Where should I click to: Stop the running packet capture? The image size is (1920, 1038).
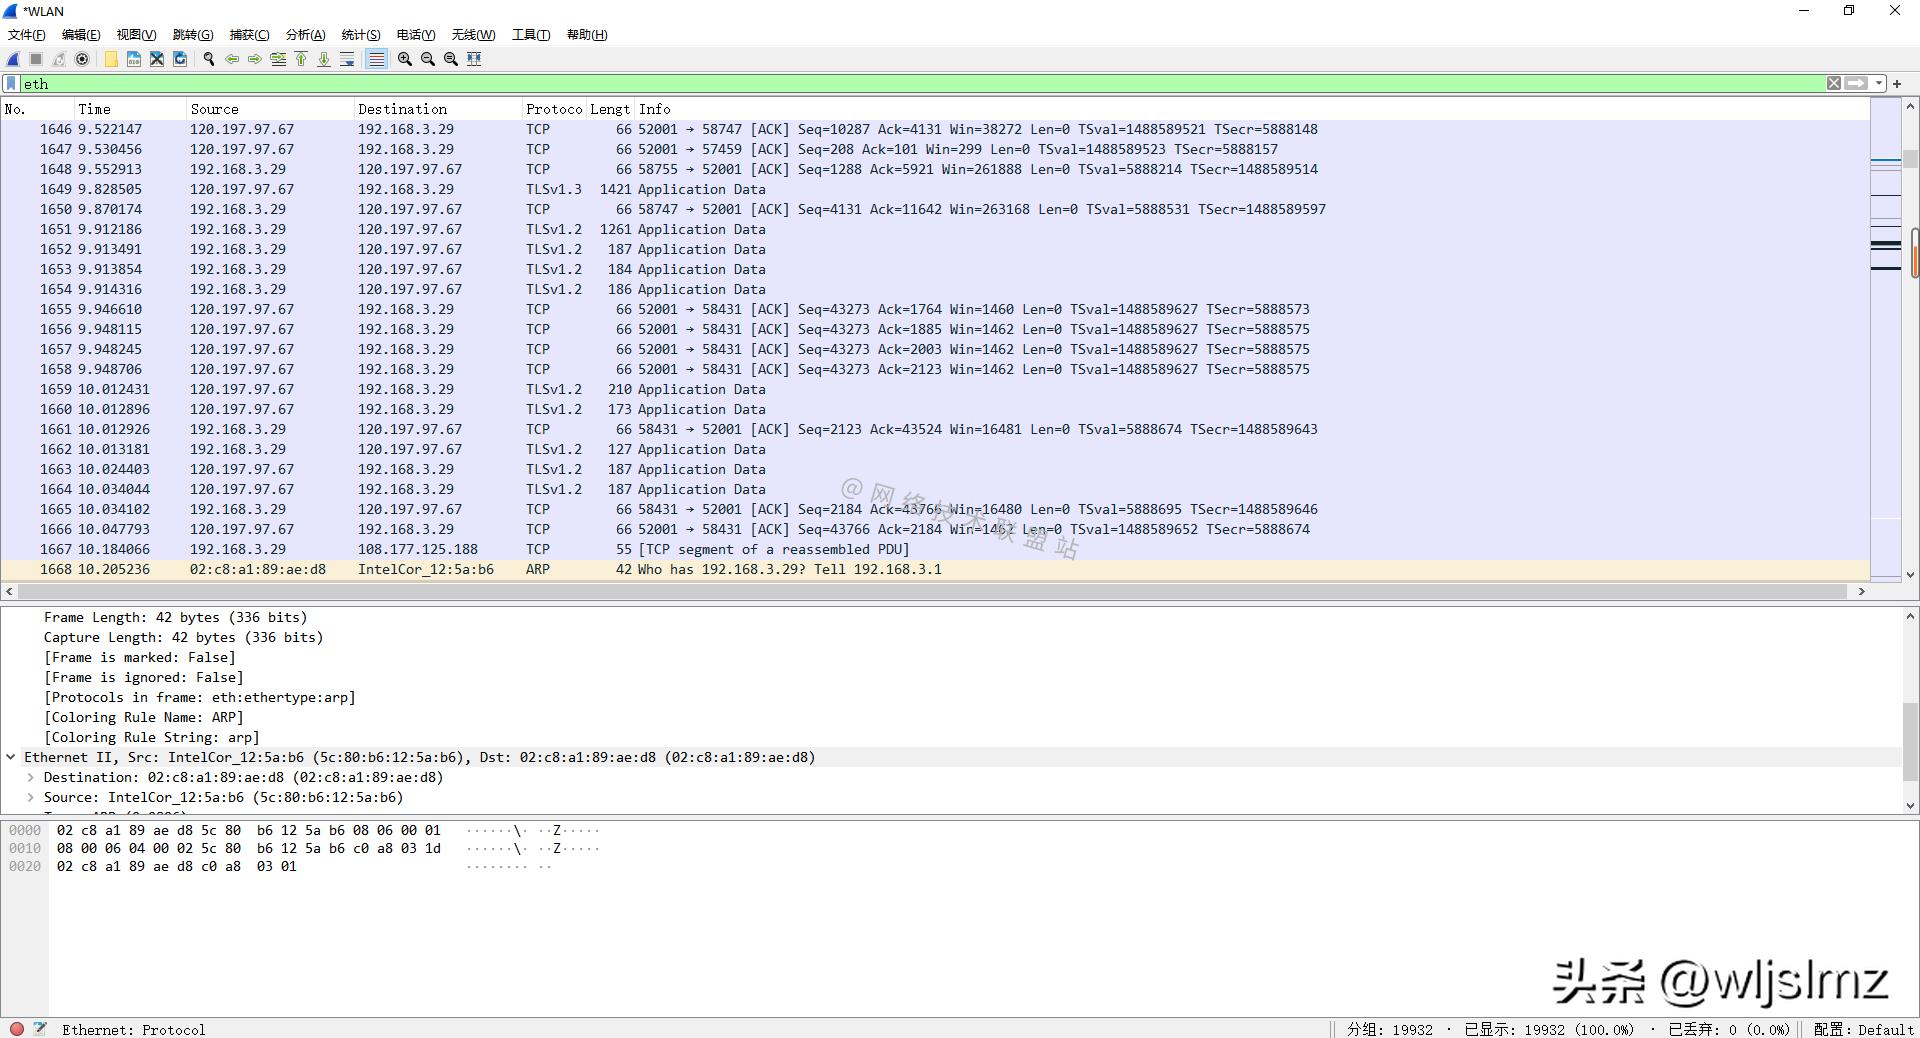coord(36,59)
